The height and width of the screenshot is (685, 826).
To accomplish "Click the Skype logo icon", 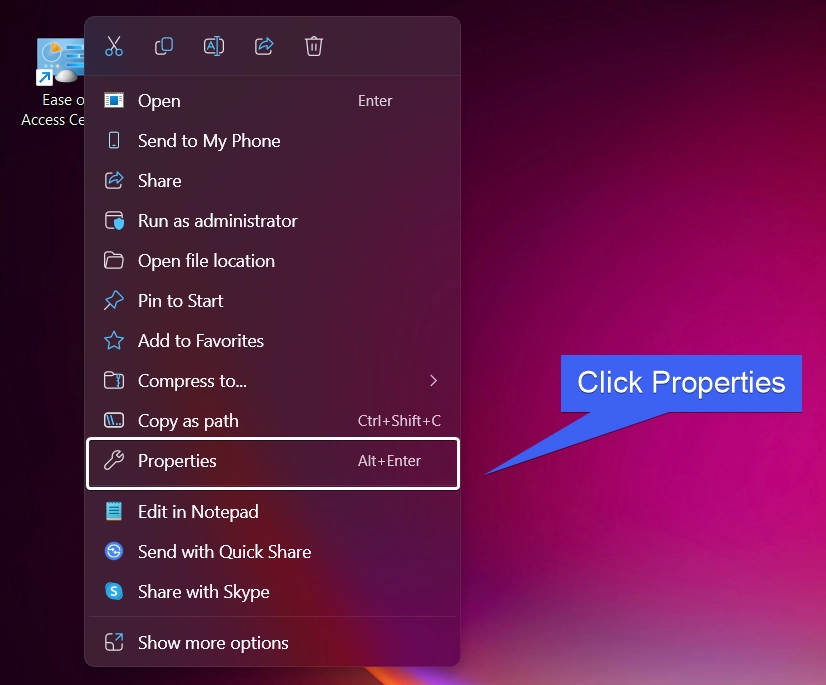I will pyautogui.click(x=114, y=591).
